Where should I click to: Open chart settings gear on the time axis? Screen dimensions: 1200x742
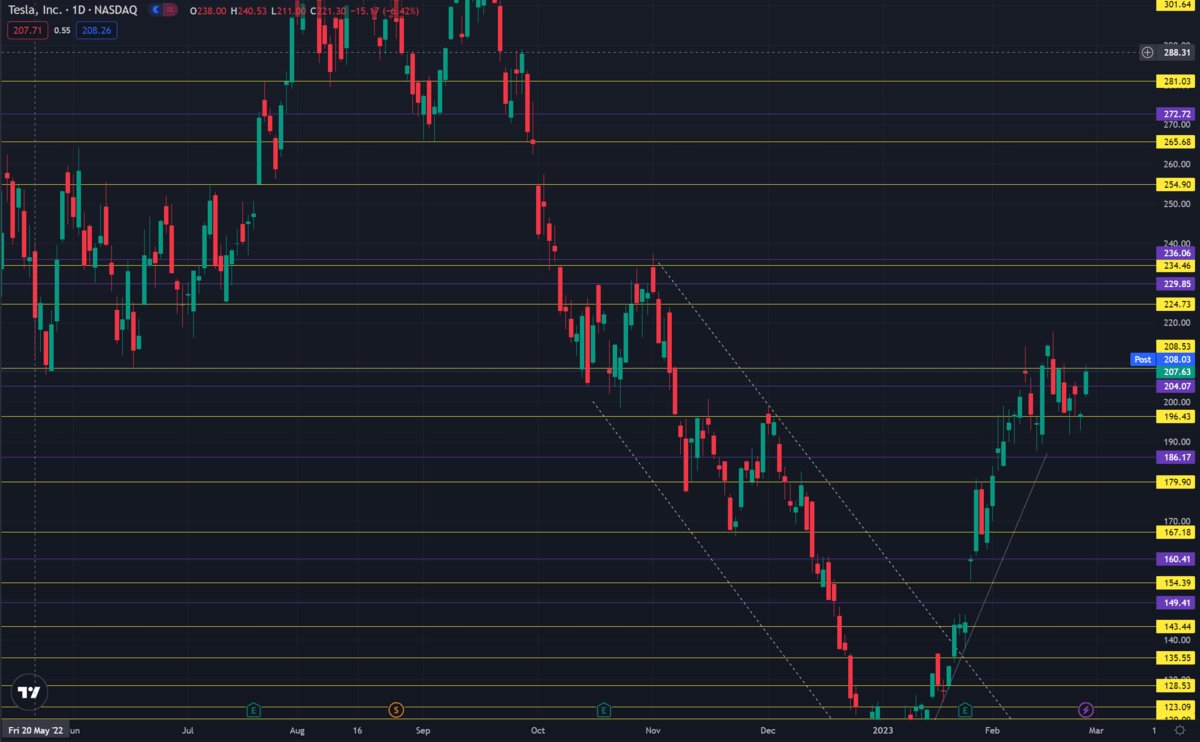tap(1179, 731)
